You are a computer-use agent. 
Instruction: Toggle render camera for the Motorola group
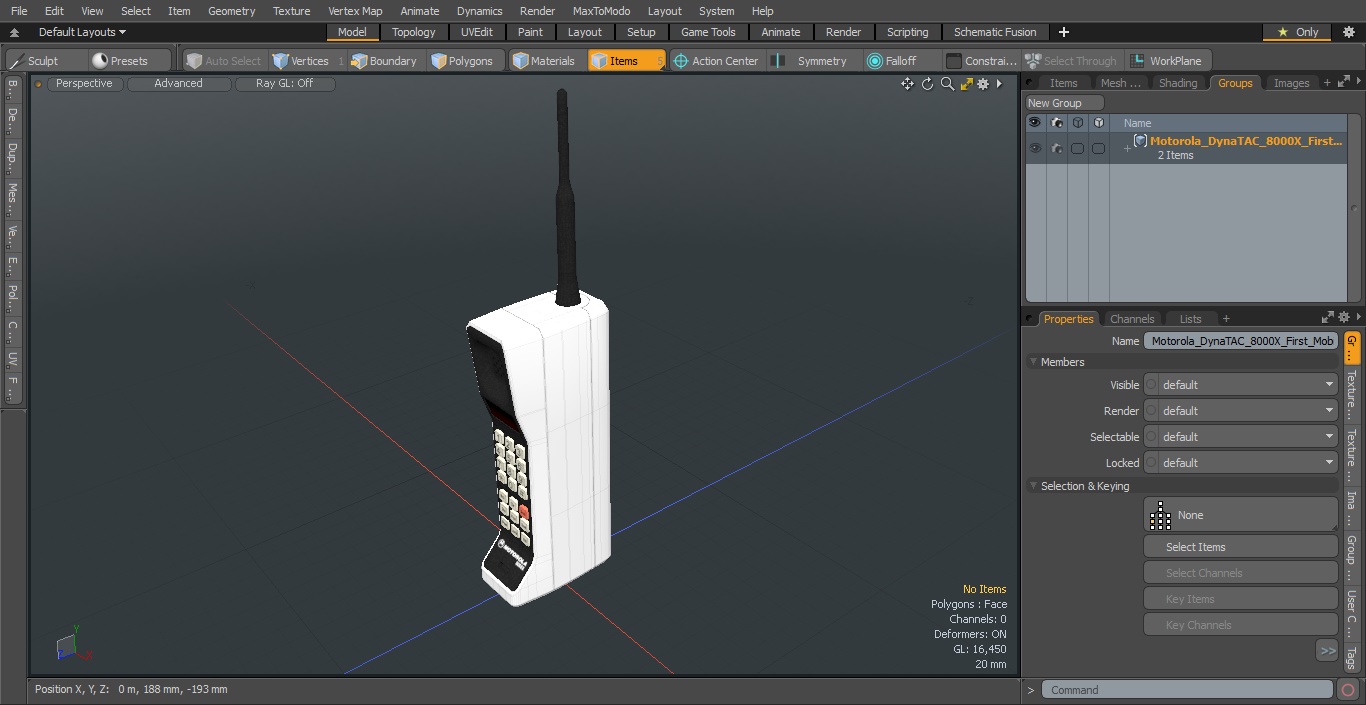pos(1056,148)
